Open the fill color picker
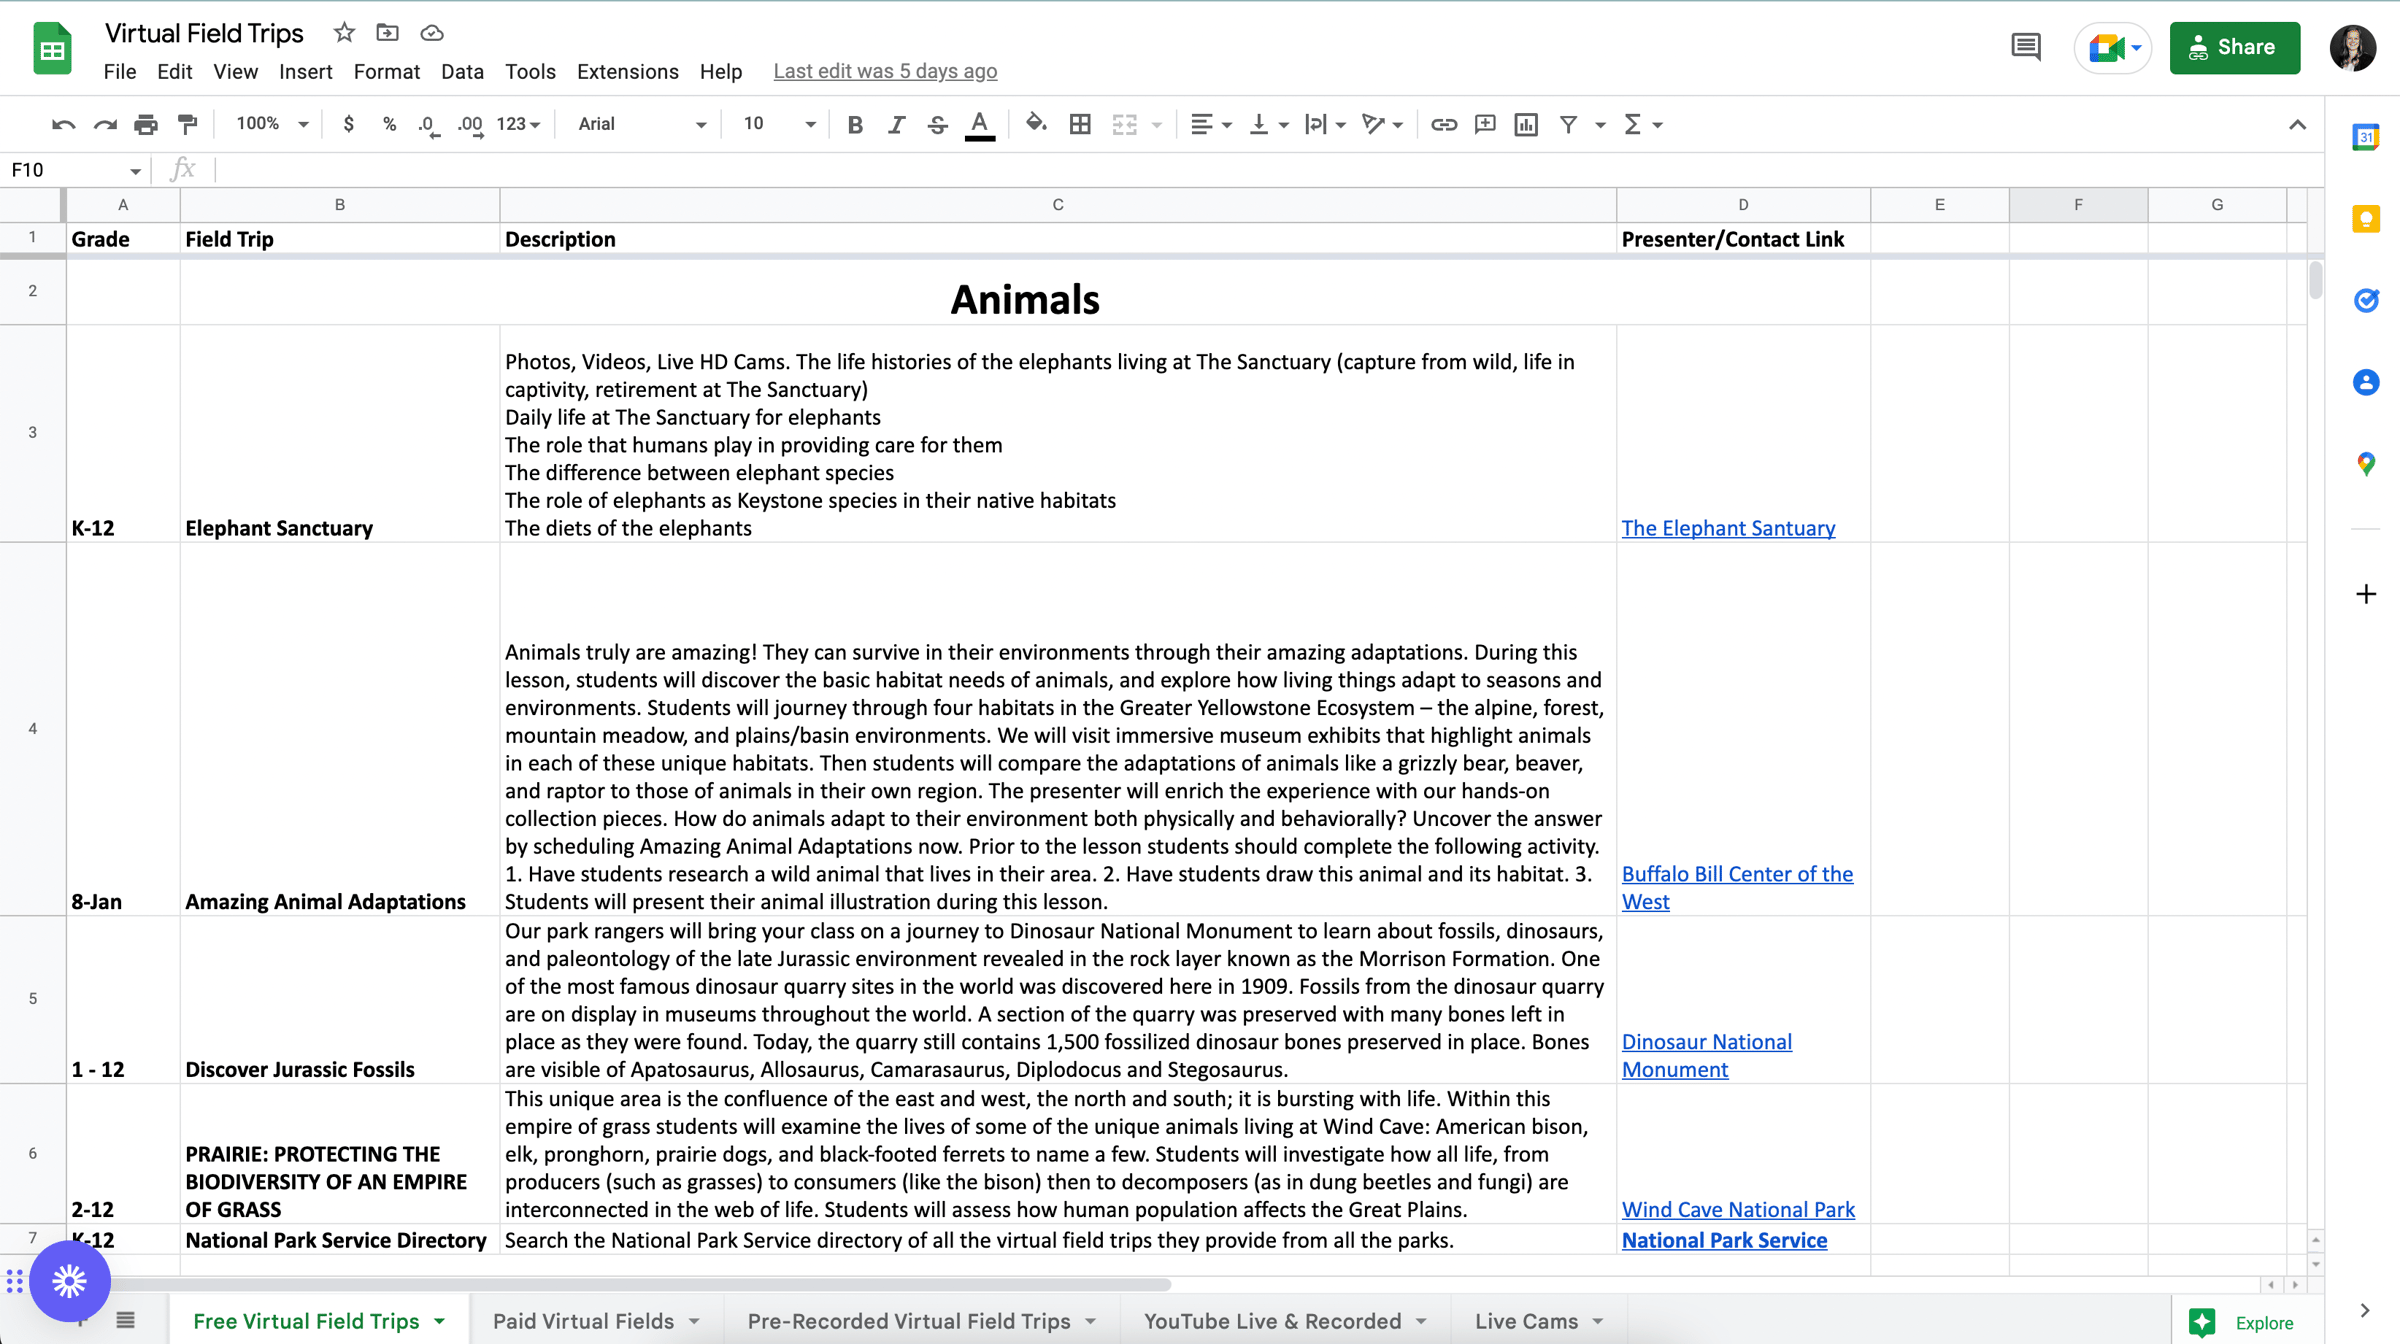This screenshot has height=1344, width=2400. 1036,124
